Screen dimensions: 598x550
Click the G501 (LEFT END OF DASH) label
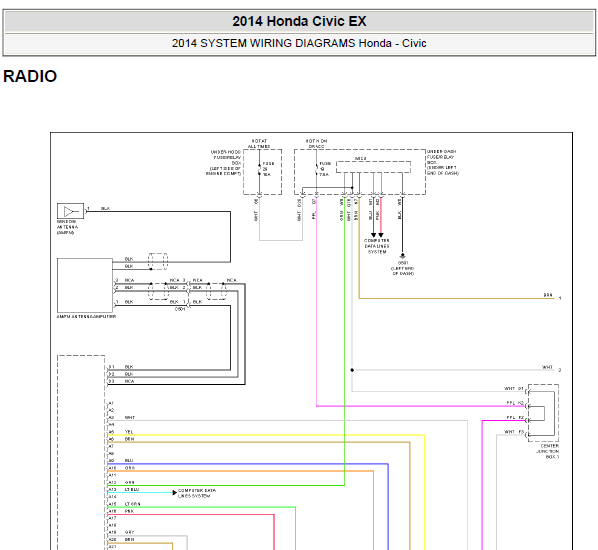(403, 268)
